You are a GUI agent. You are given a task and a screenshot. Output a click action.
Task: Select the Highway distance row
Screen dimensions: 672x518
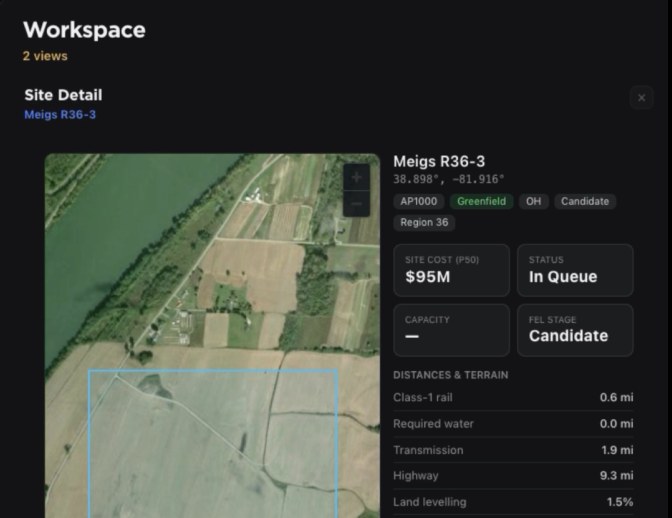click(513, 476)
